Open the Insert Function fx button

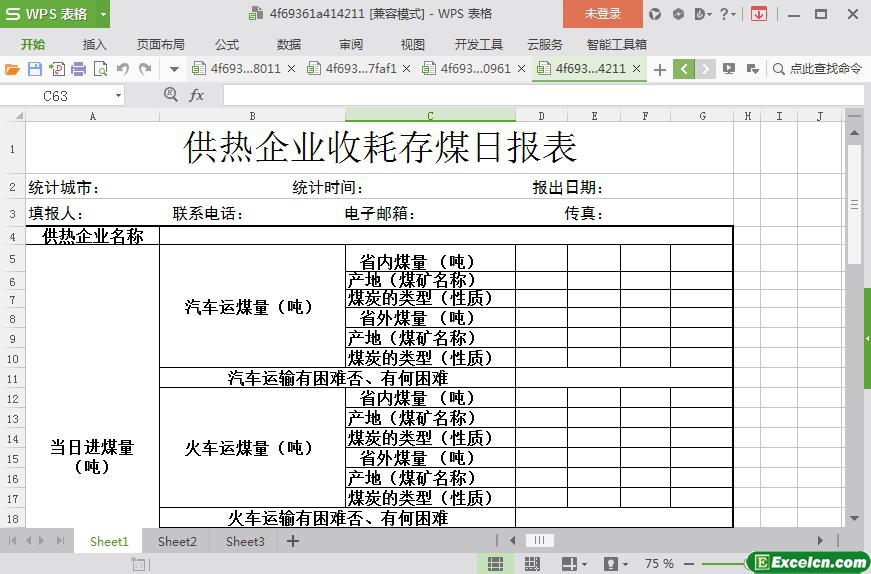click(196, 96)
